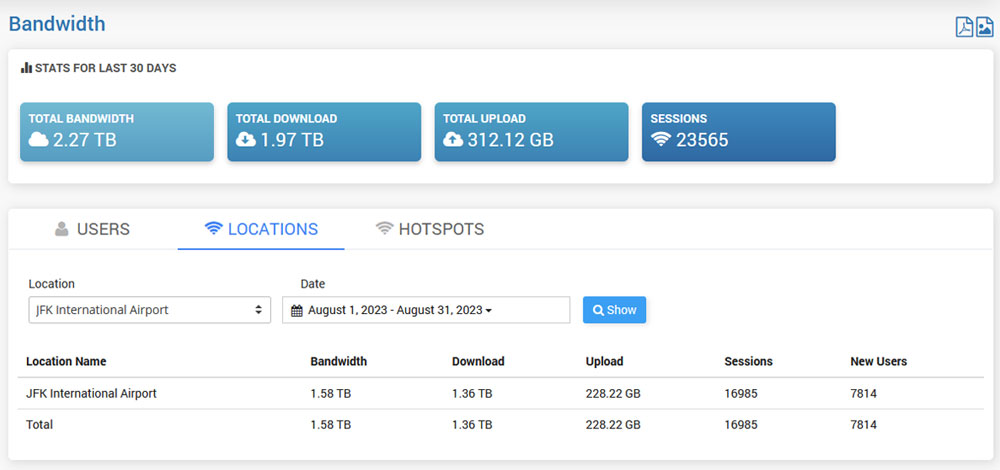Viewport: 1000px width, 470px height.
Task: Click the Sessions wifi icon
Action: [661, 140]
